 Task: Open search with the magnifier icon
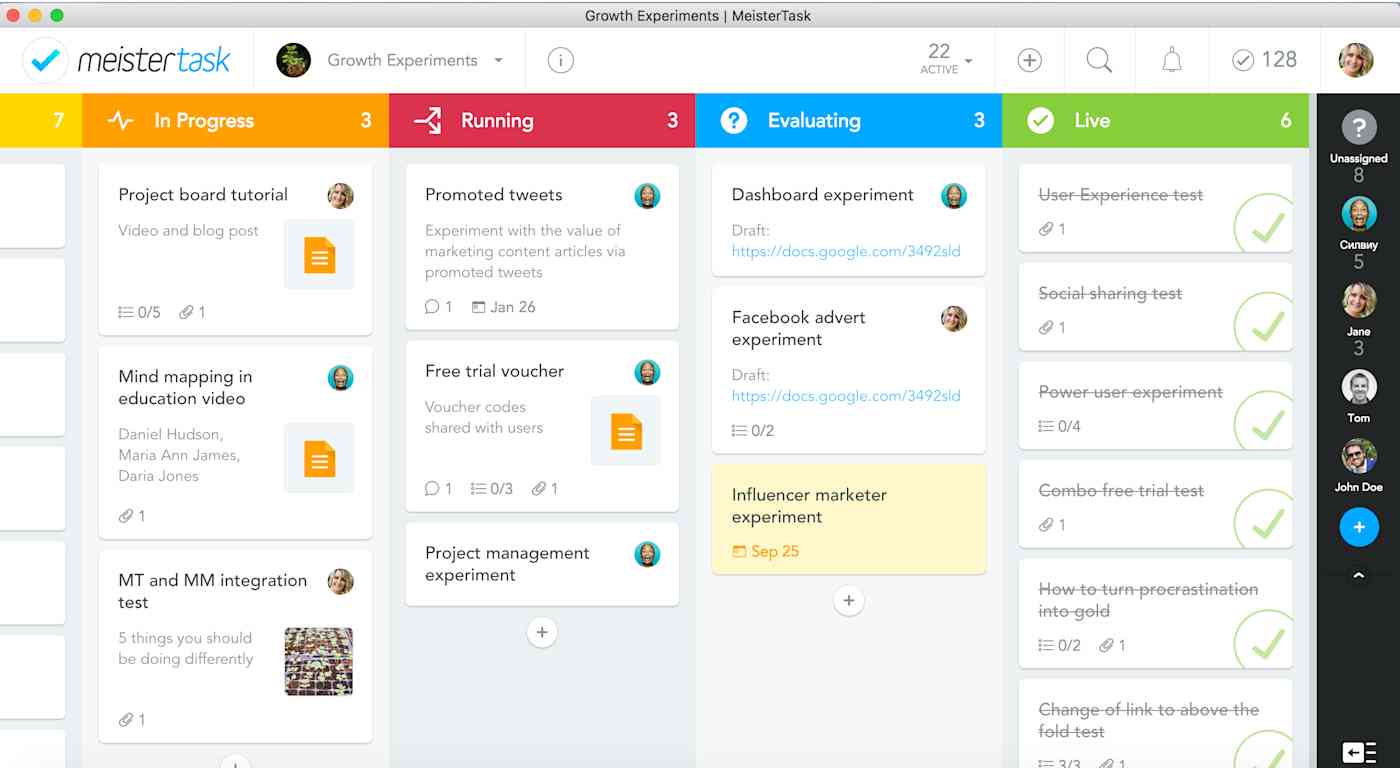(1099, 60)
